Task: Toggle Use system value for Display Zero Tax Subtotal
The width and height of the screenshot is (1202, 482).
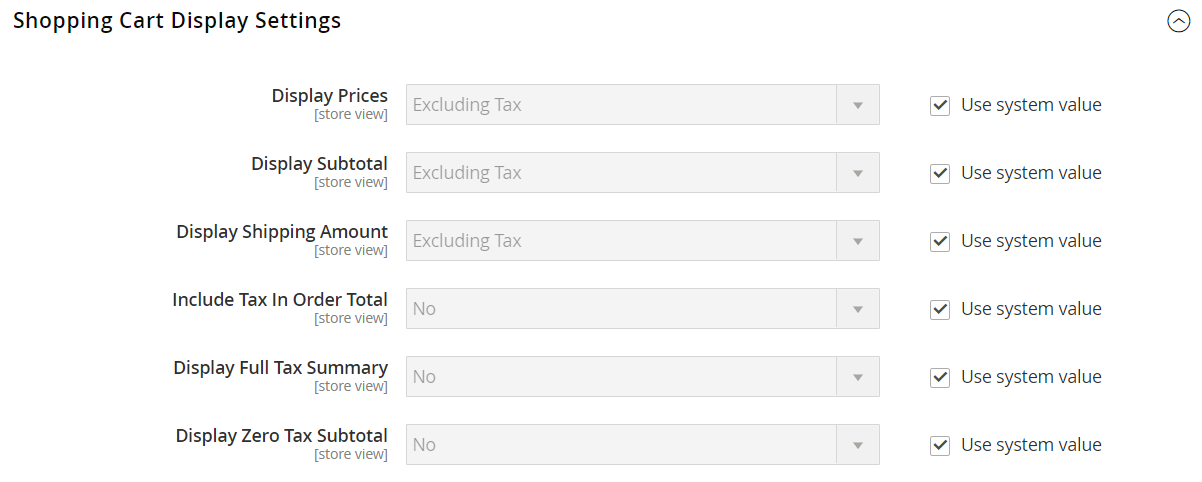Action: pyautogui.click(x=940, y=445)
